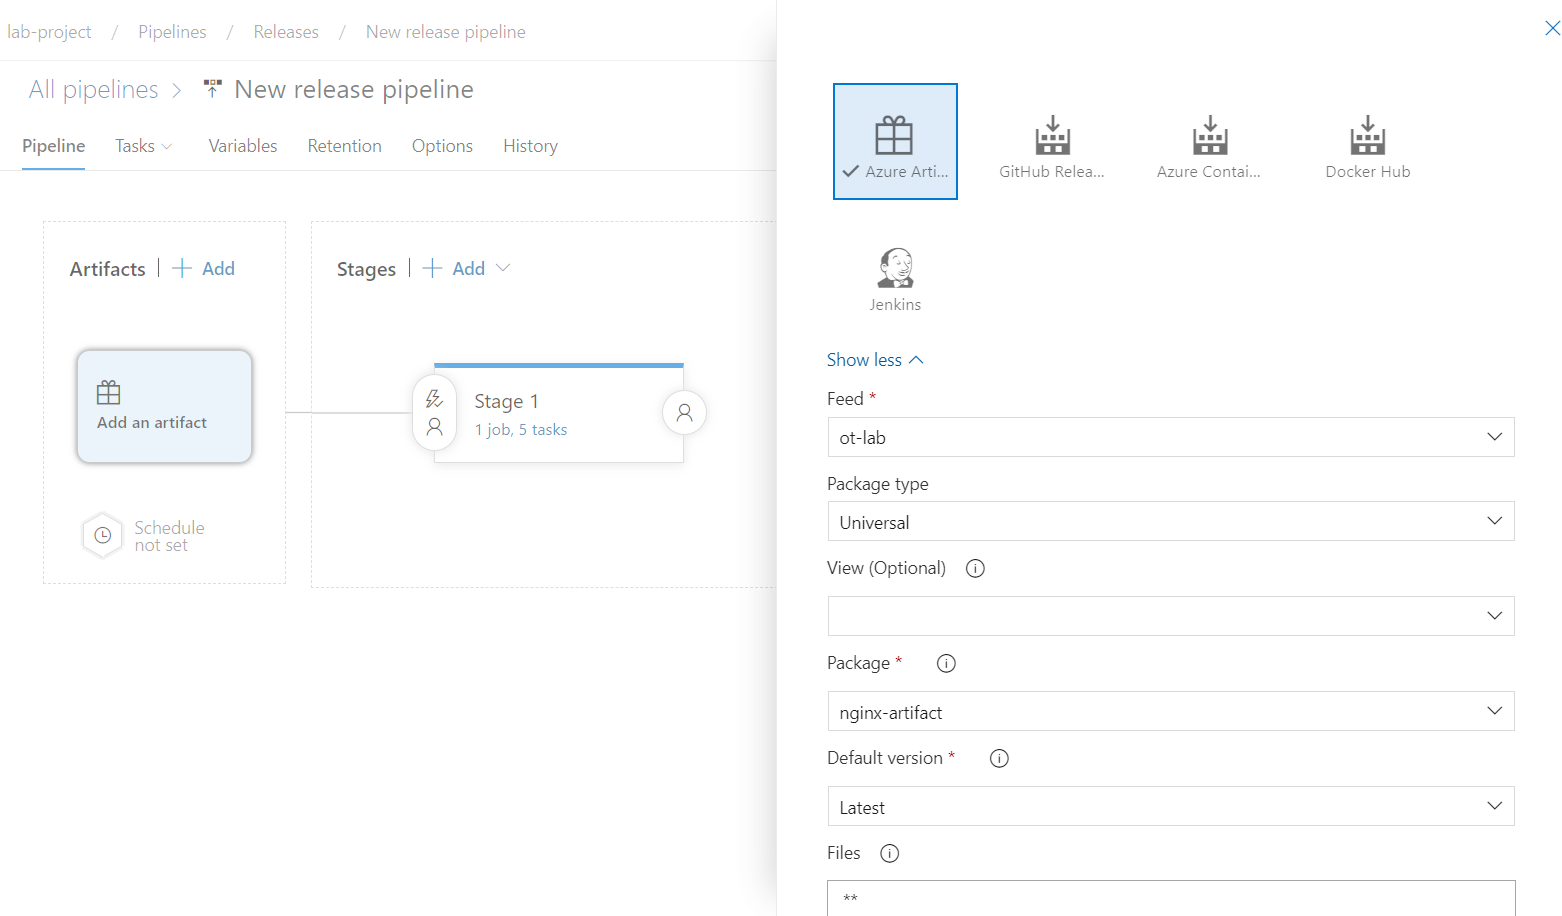This screenshot has width=1562, height=916.
Task: Click New release pipeline breadcrumb
Action: coord(446,32)
